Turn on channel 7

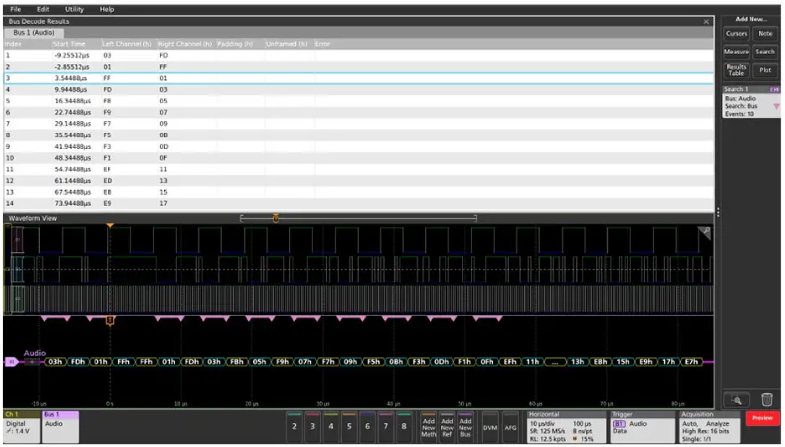(385, 426)
